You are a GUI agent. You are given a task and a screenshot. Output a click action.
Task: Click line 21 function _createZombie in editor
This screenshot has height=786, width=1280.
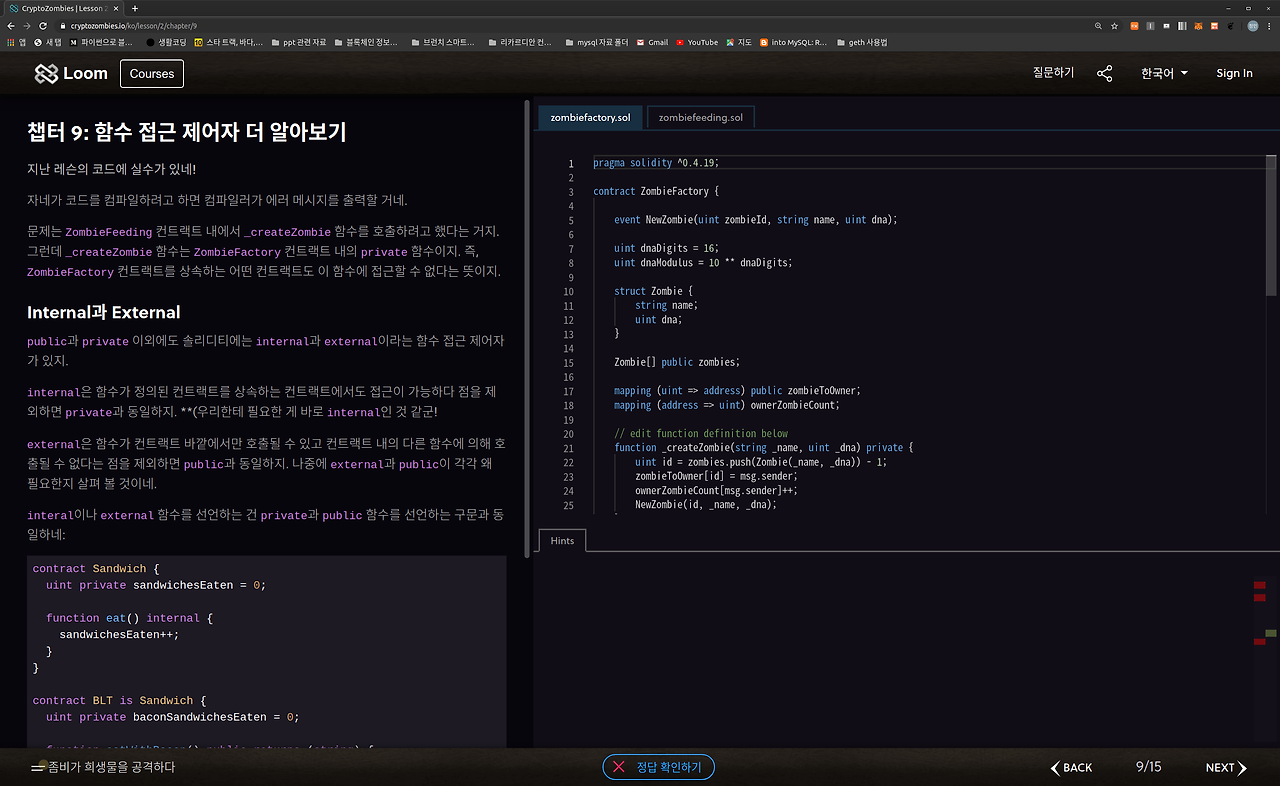(763, 448)
